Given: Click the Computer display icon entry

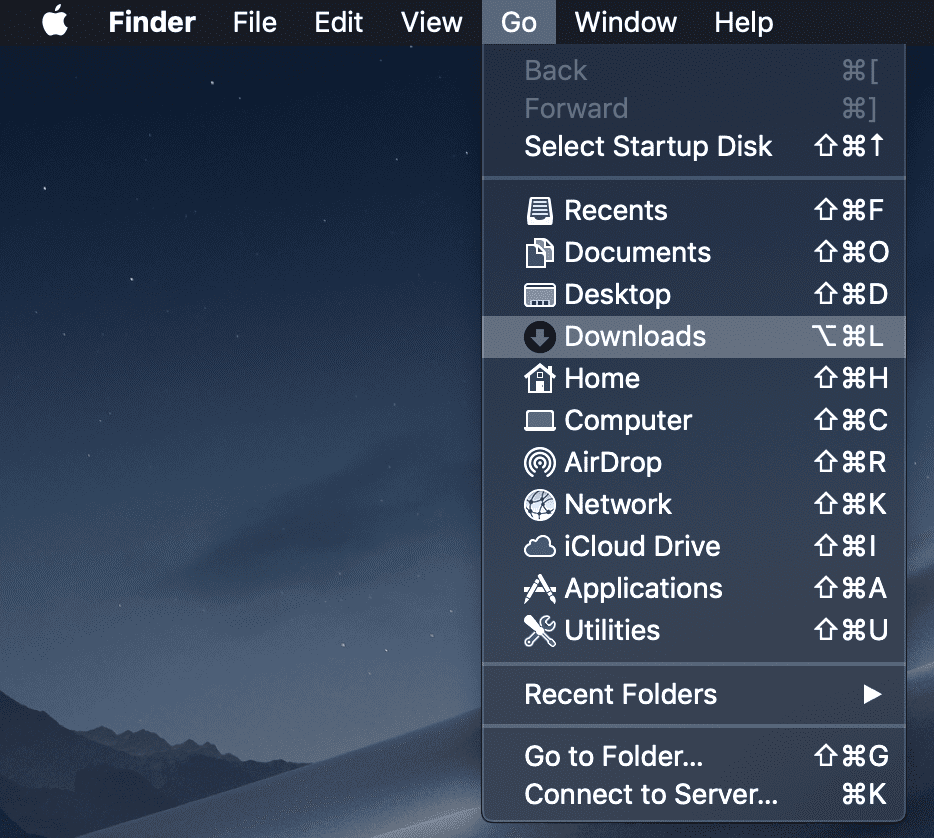Looking at the screenshot, I should (x=627, y=420).
